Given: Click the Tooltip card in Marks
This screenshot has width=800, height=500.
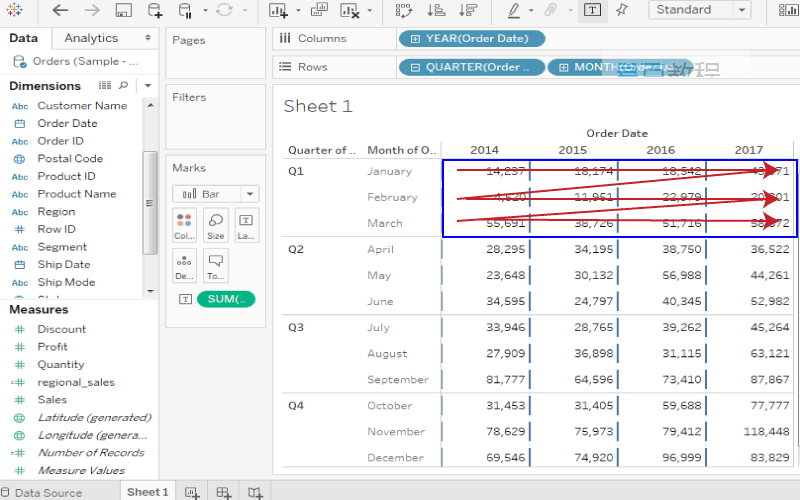Looking at the screenshot, I should pos(215,266).
